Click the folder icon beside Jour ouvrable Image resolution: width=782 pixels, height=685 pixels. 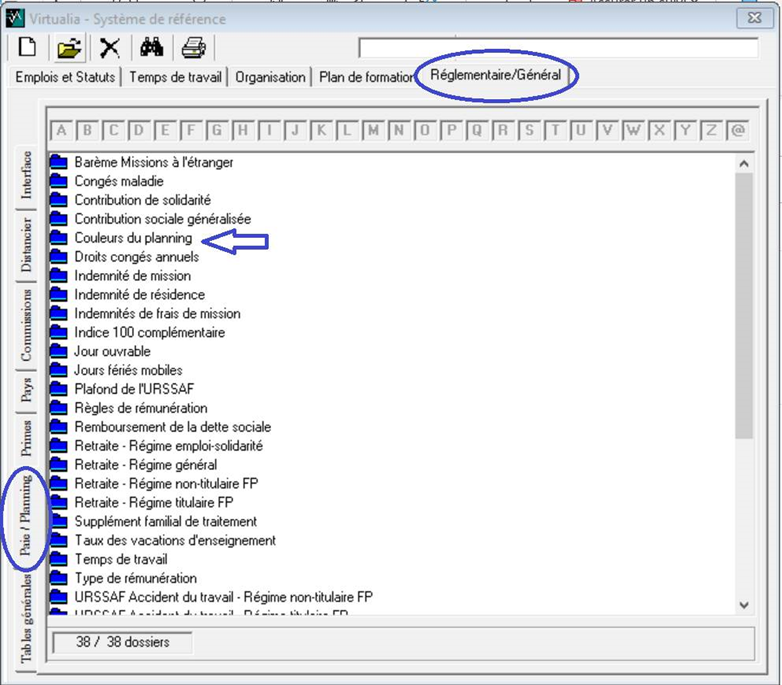coord(59,352)
